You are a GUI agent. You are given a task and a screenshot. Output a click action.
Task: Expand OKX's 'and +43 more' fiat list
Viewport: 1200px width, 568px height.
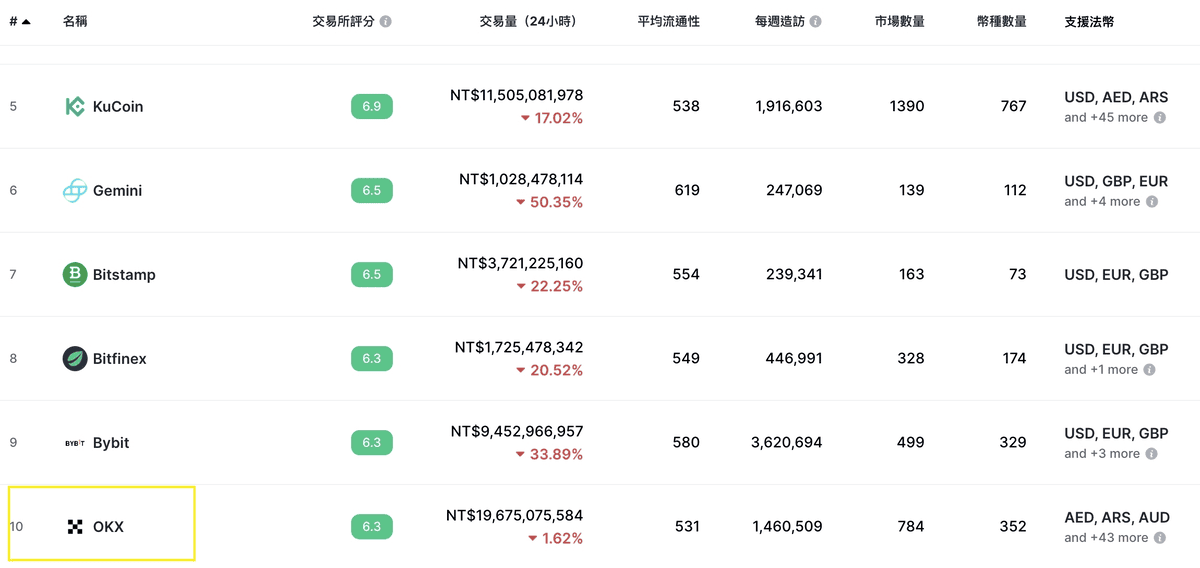click(1106, 537)
